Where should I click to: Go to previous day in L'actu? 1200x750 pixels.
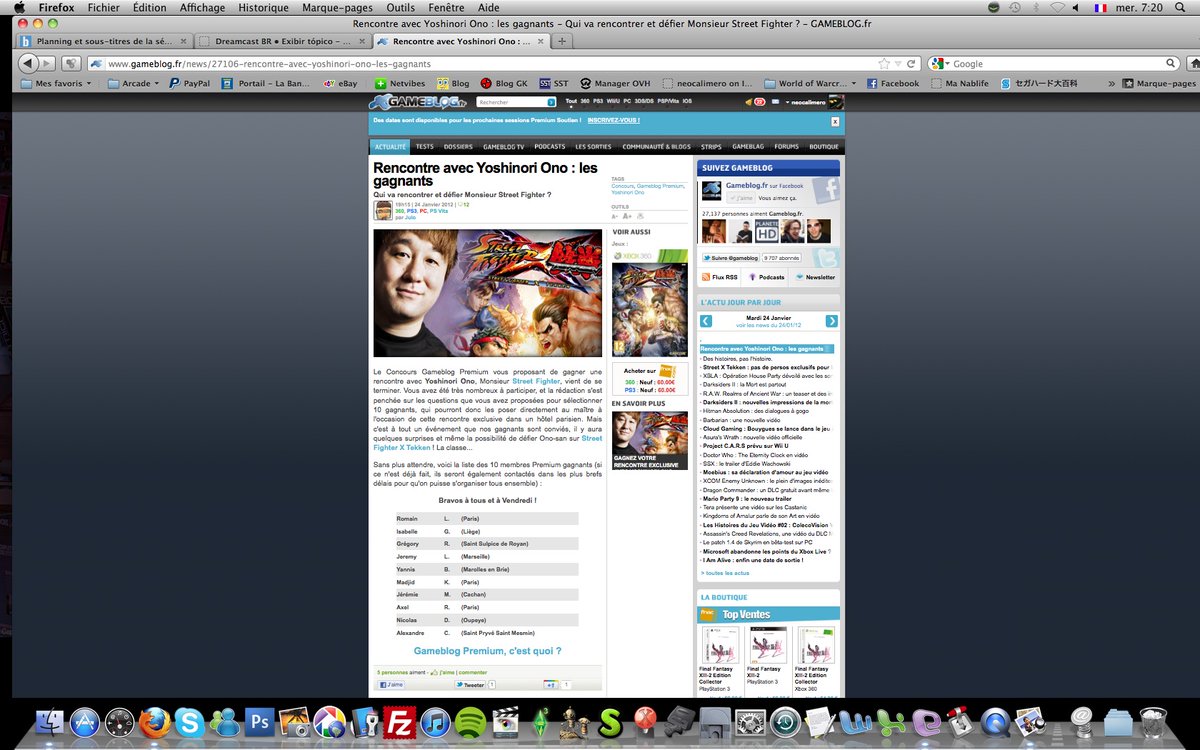706,321
